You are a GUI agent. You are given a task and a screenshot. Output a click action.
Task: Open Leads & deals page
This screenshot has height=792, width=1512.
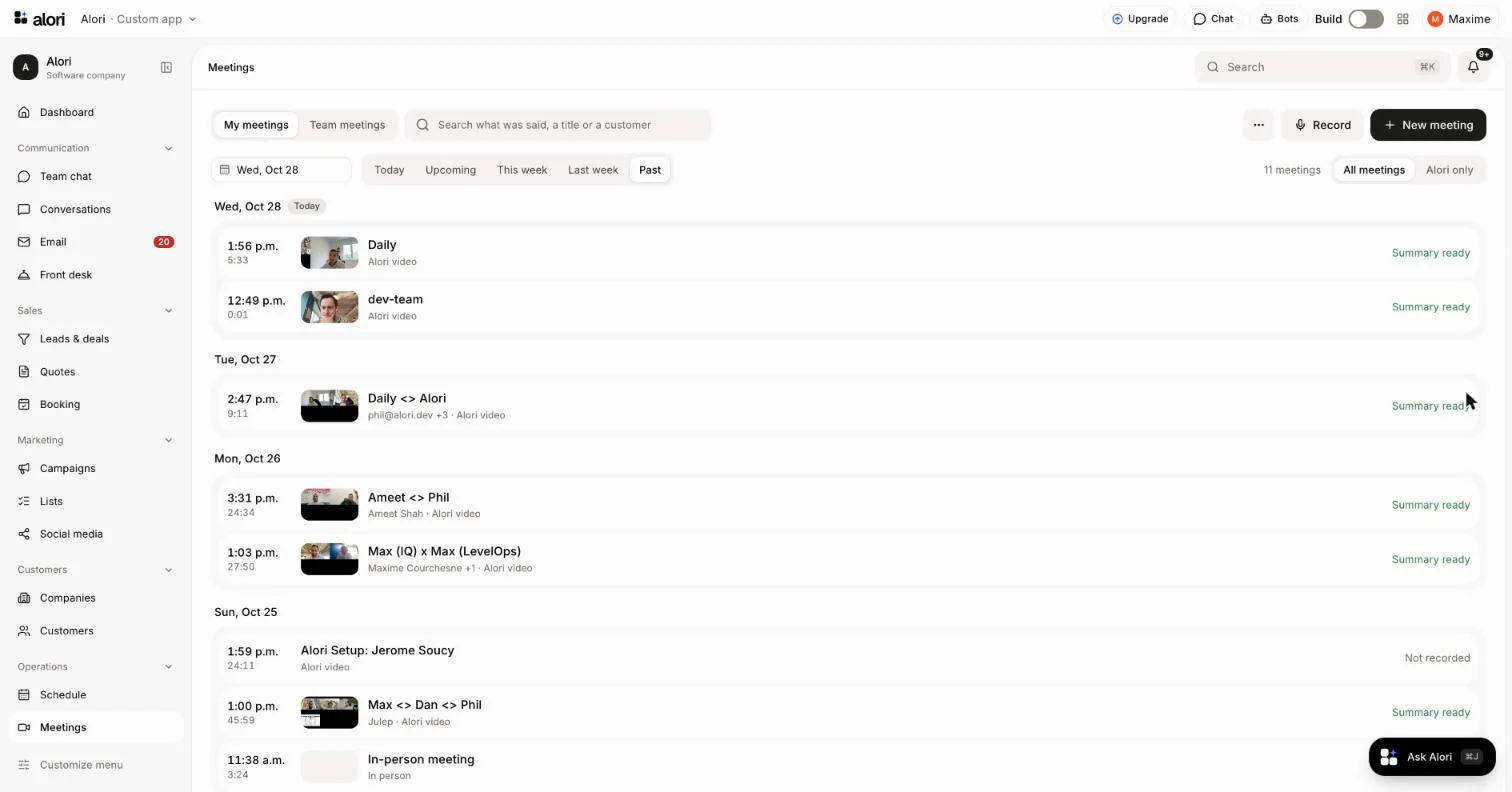click(95, 339)
